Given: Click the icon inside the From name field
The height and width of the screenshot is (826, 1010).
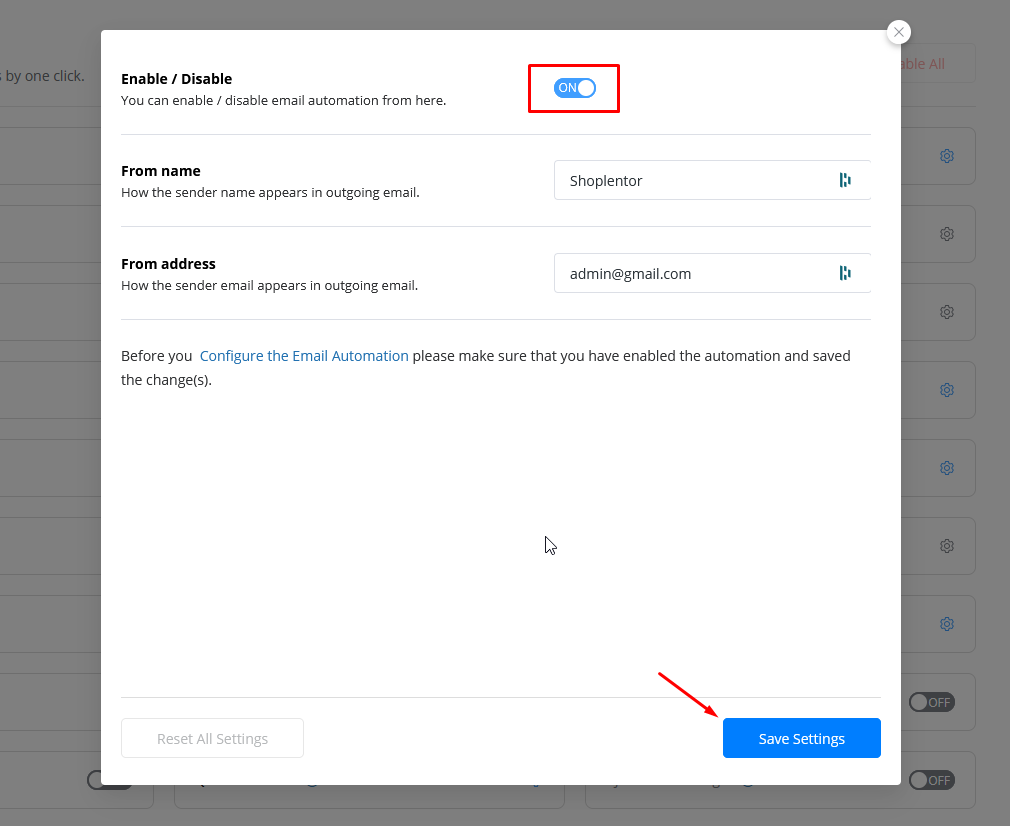Looking at the screenshot, I should pos(845,180).
